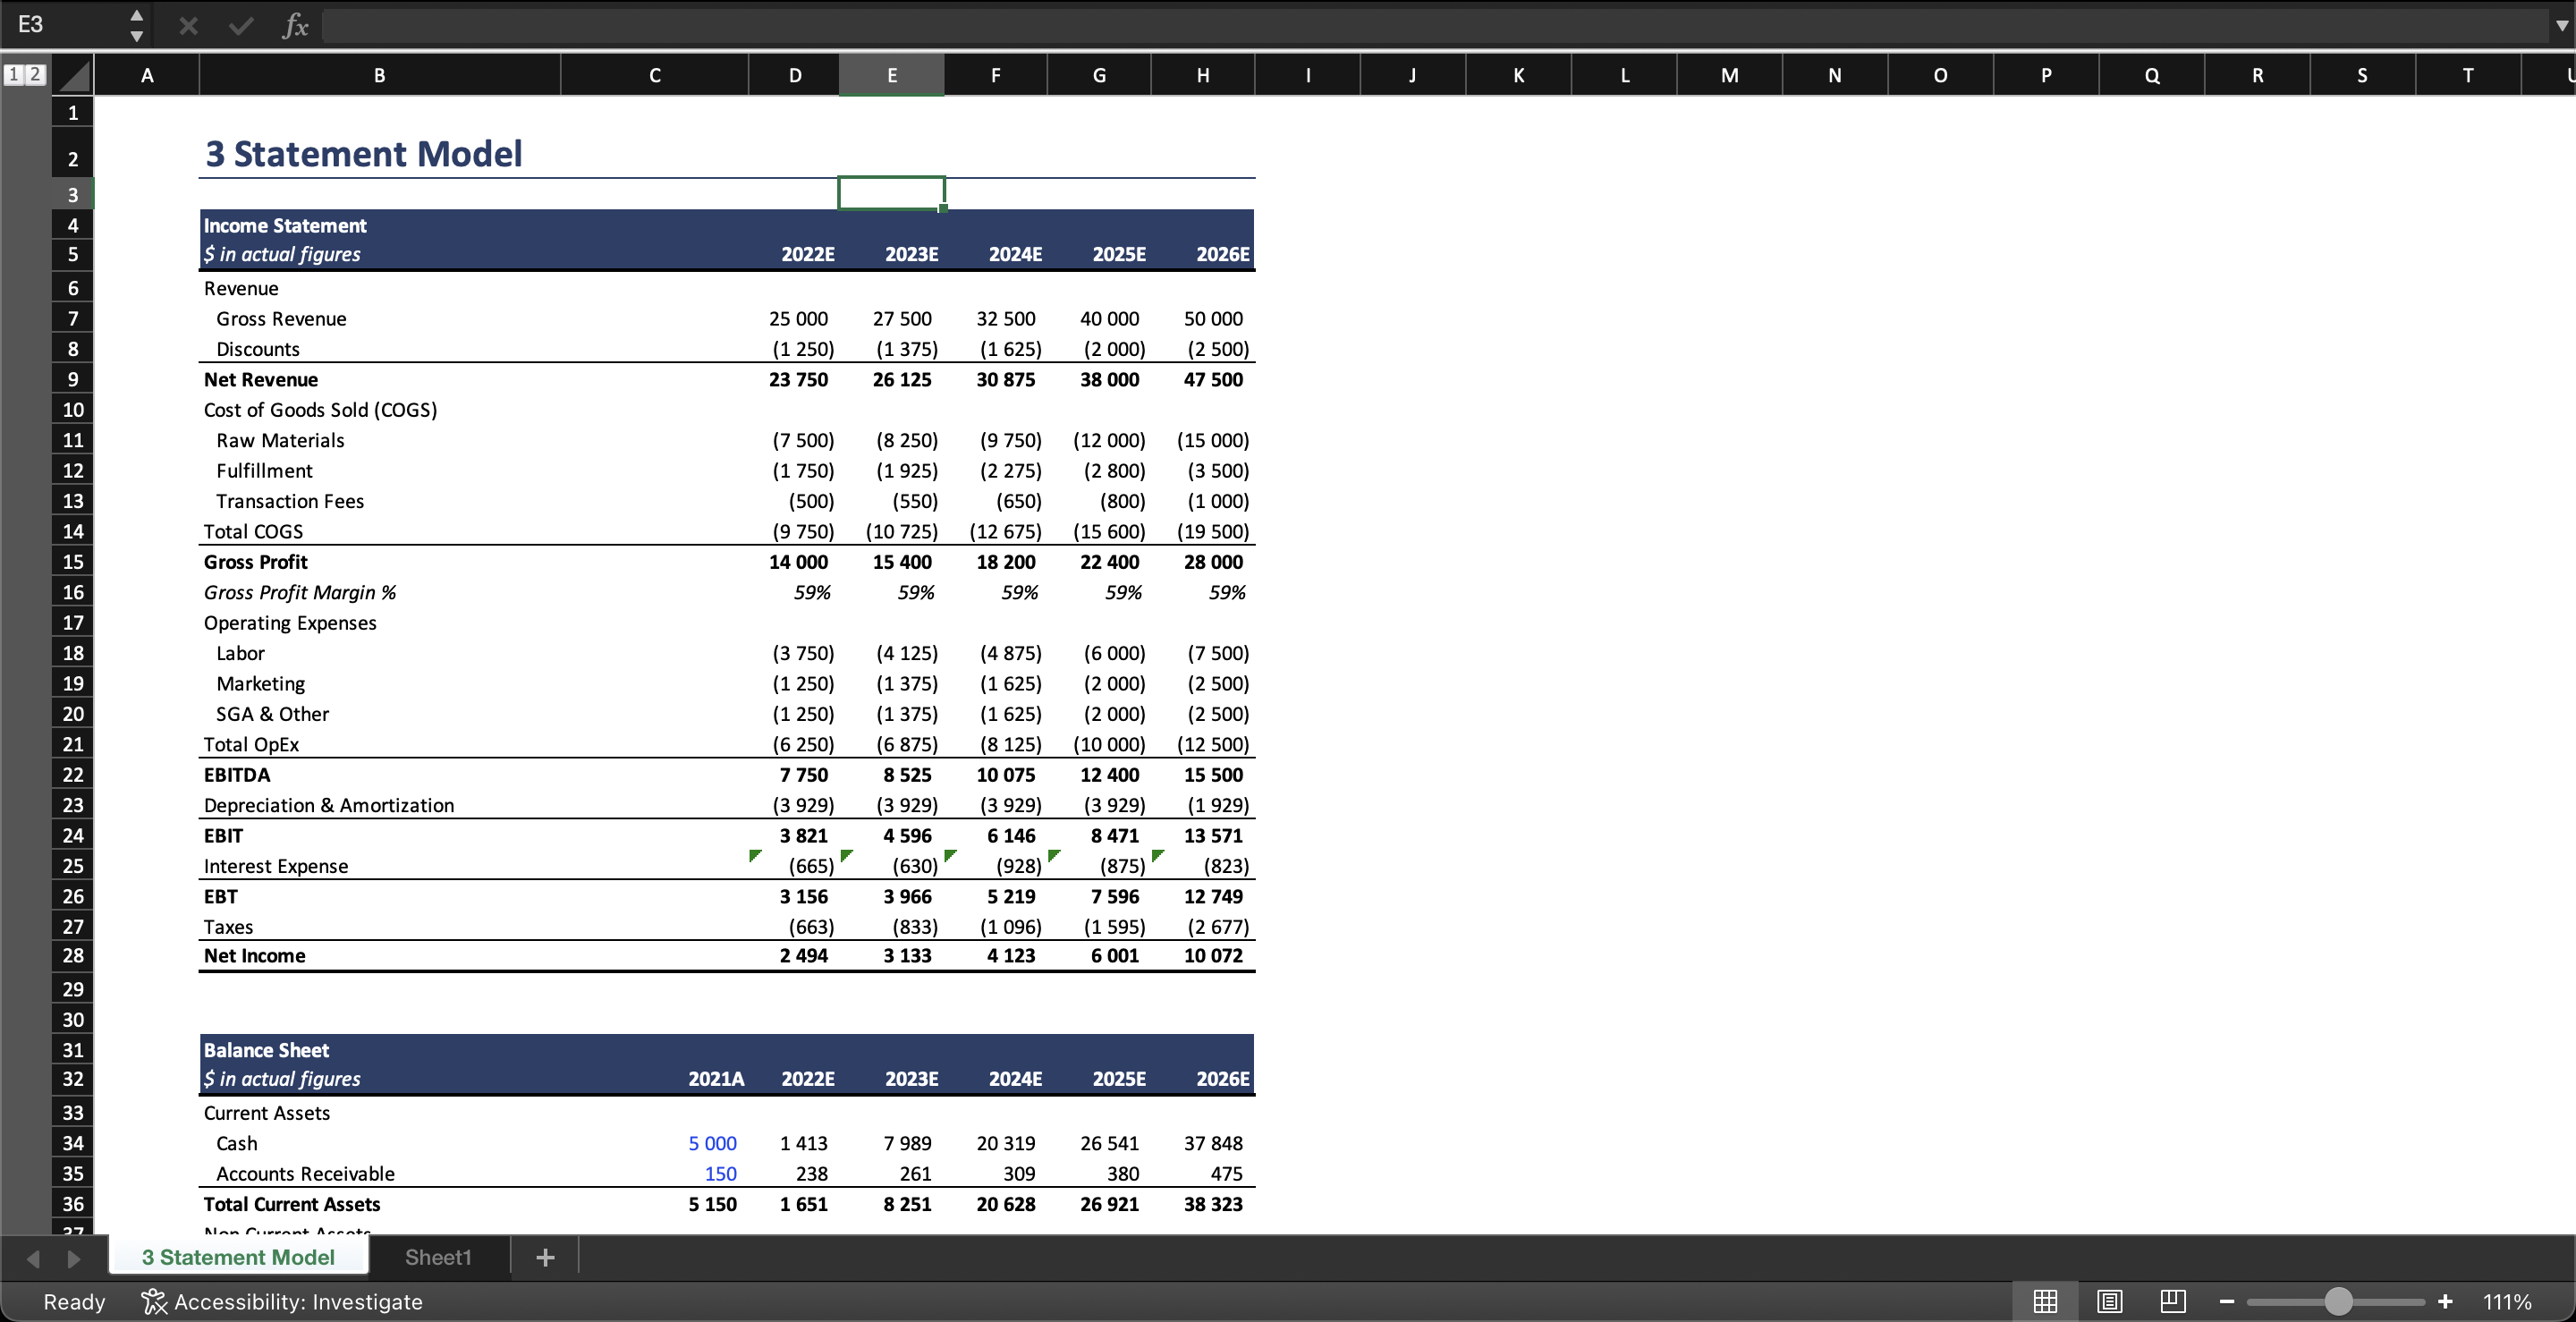Image resolution: width=2576 pixels, height=1322 pixels.
Task: Expand the formula bar dropdown arrow
Action: pyautogui.click(x=2561, y=25)
